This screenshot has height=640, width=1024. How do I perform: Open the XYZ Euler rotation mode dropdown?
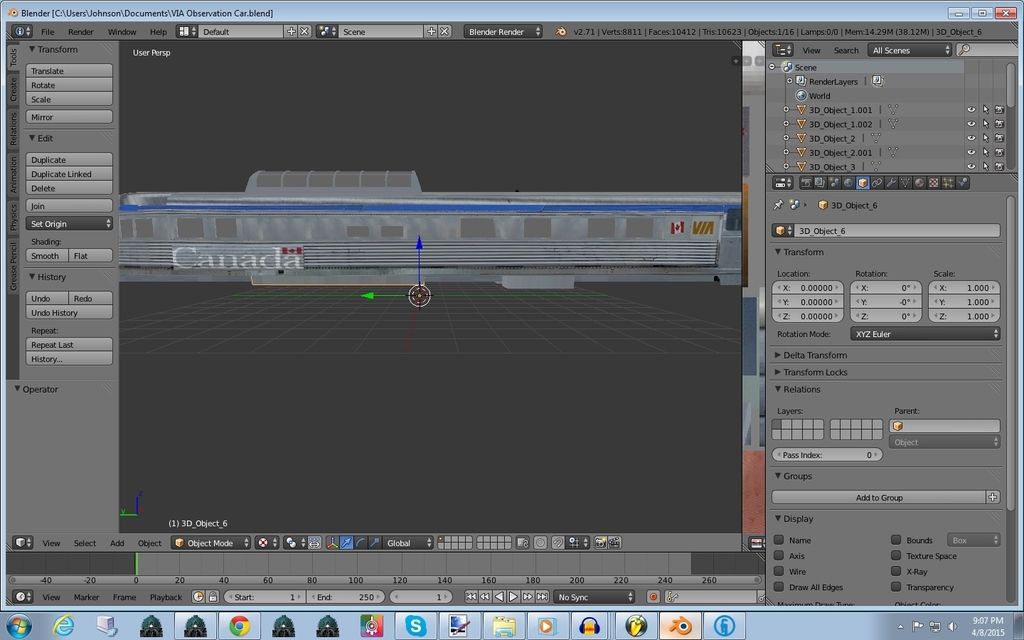(x=925, y=334)
